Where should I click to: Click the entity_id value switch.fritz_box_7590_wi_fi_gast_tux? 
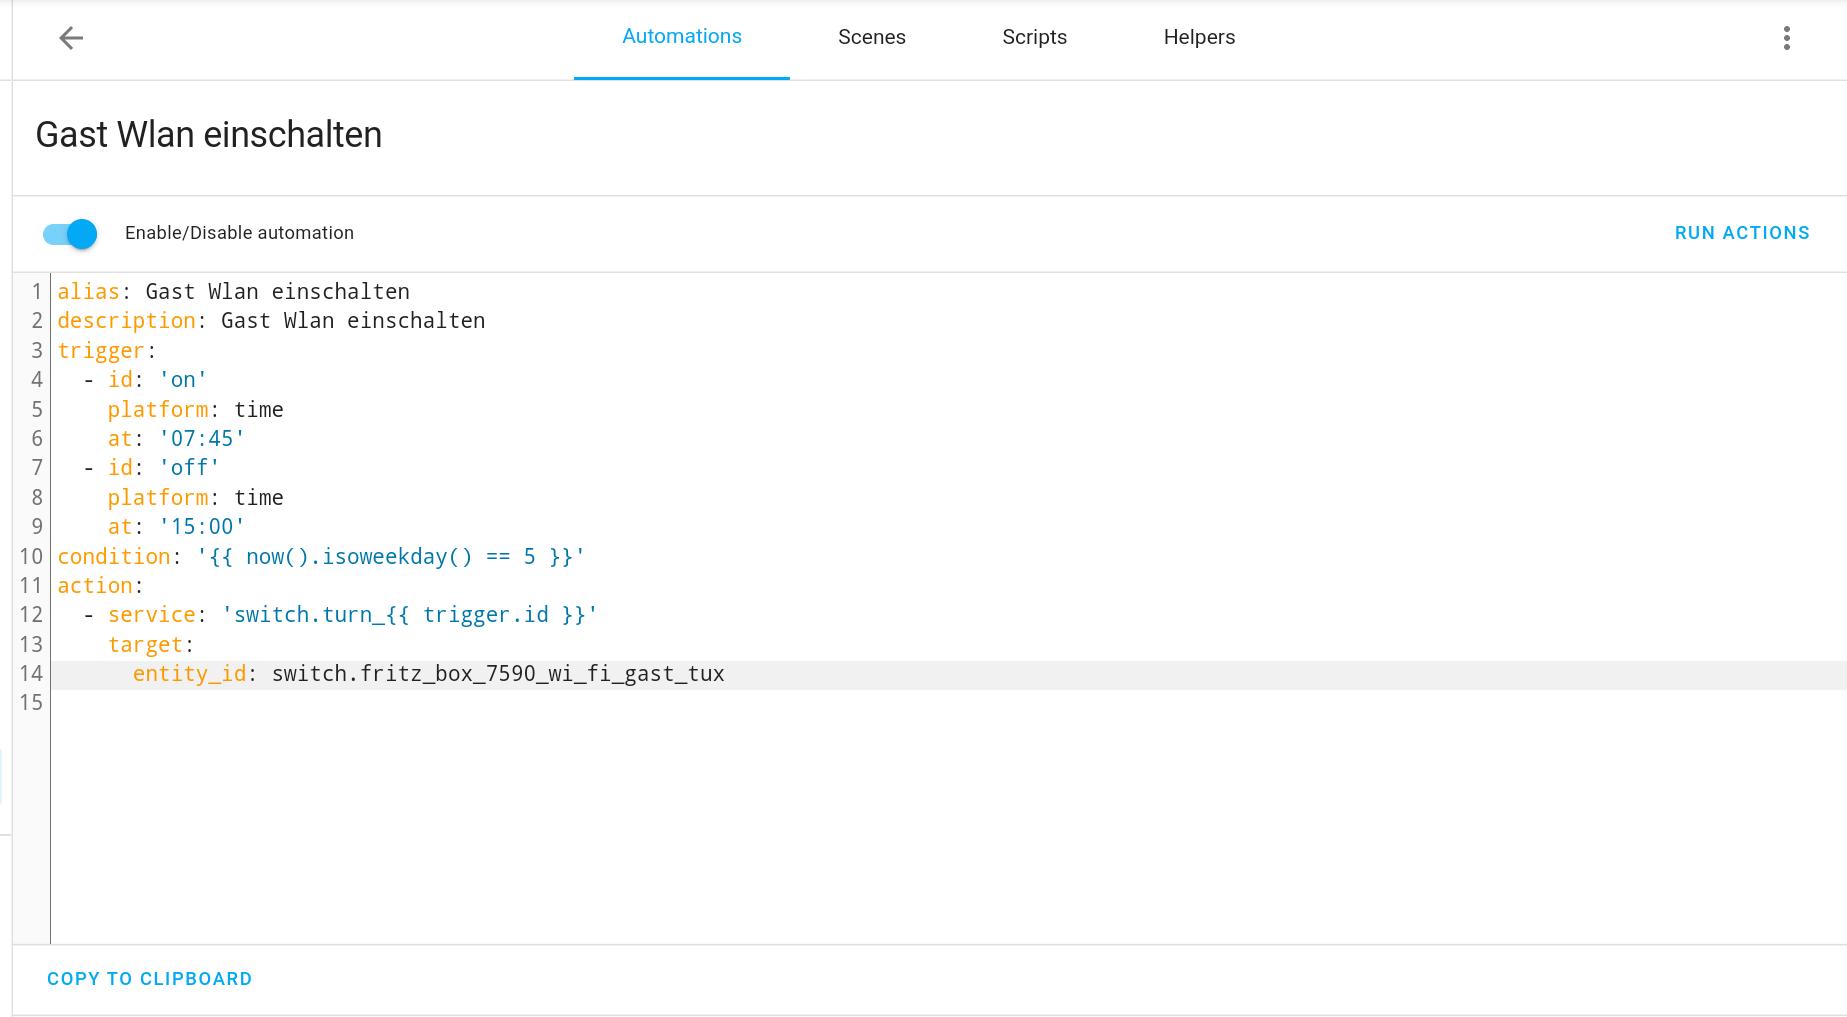(497, 673)
